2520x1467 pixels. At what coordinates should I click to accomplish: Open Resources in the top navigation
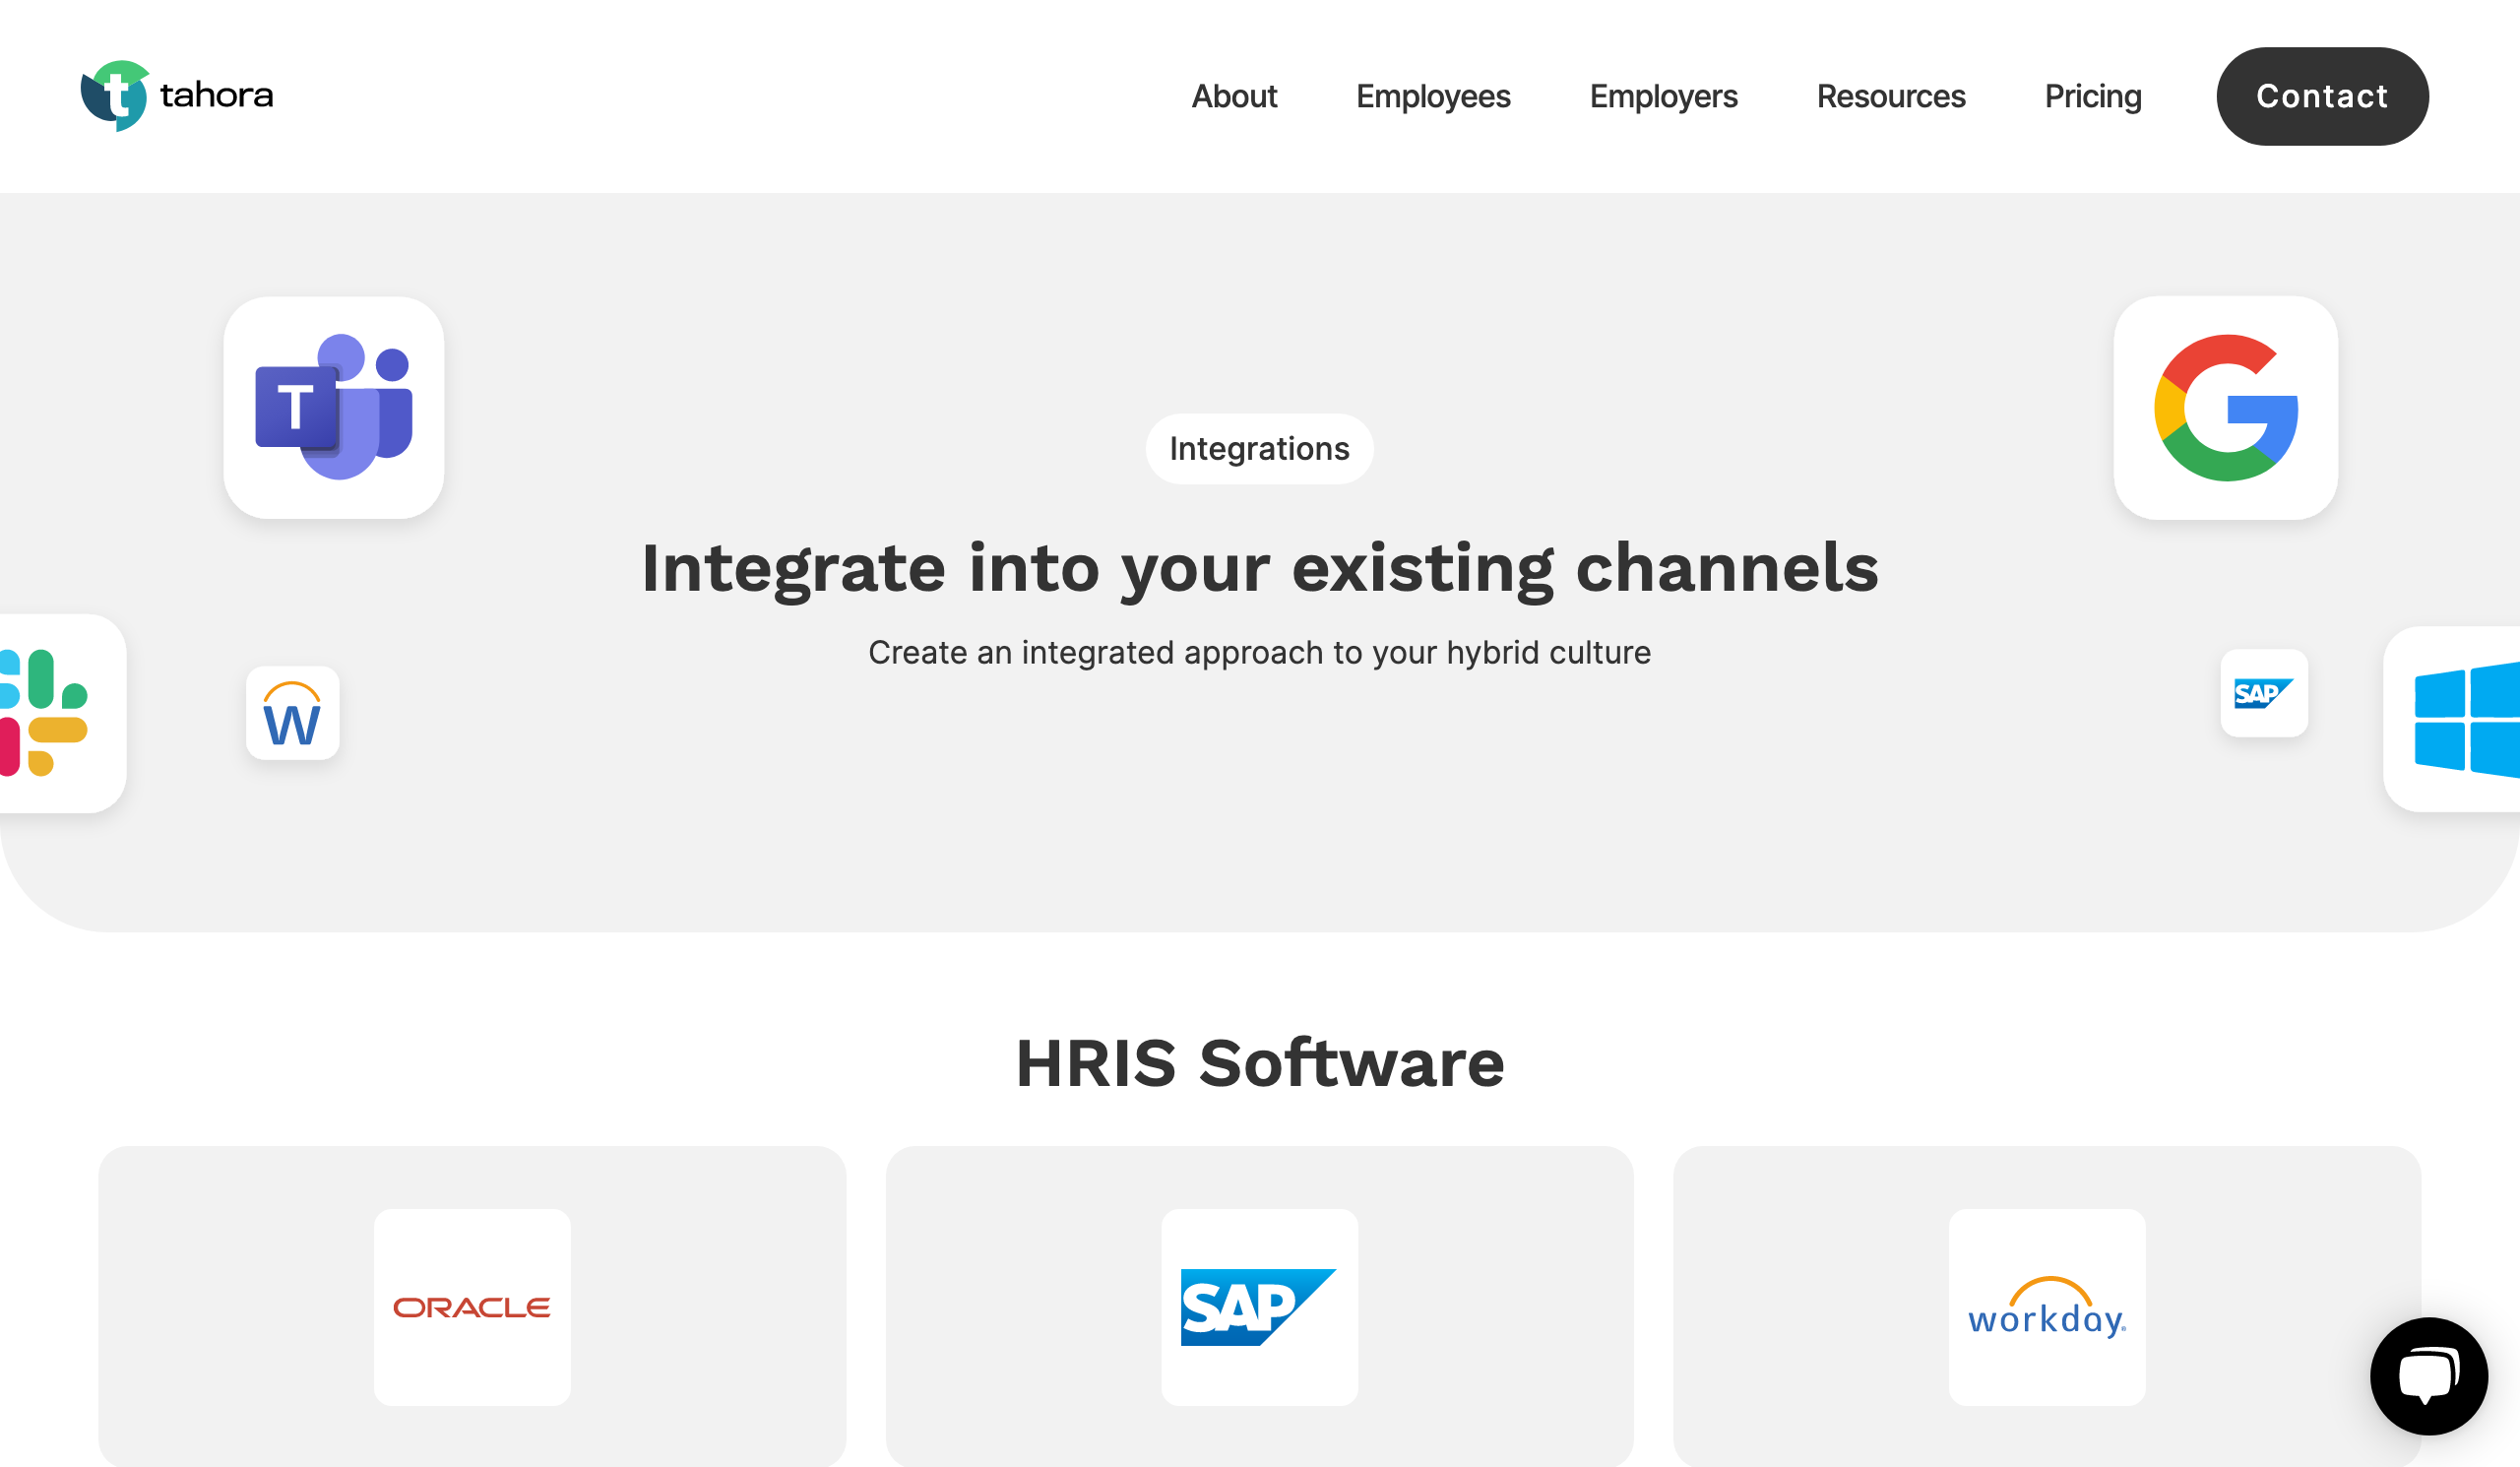click(1891, 96)
